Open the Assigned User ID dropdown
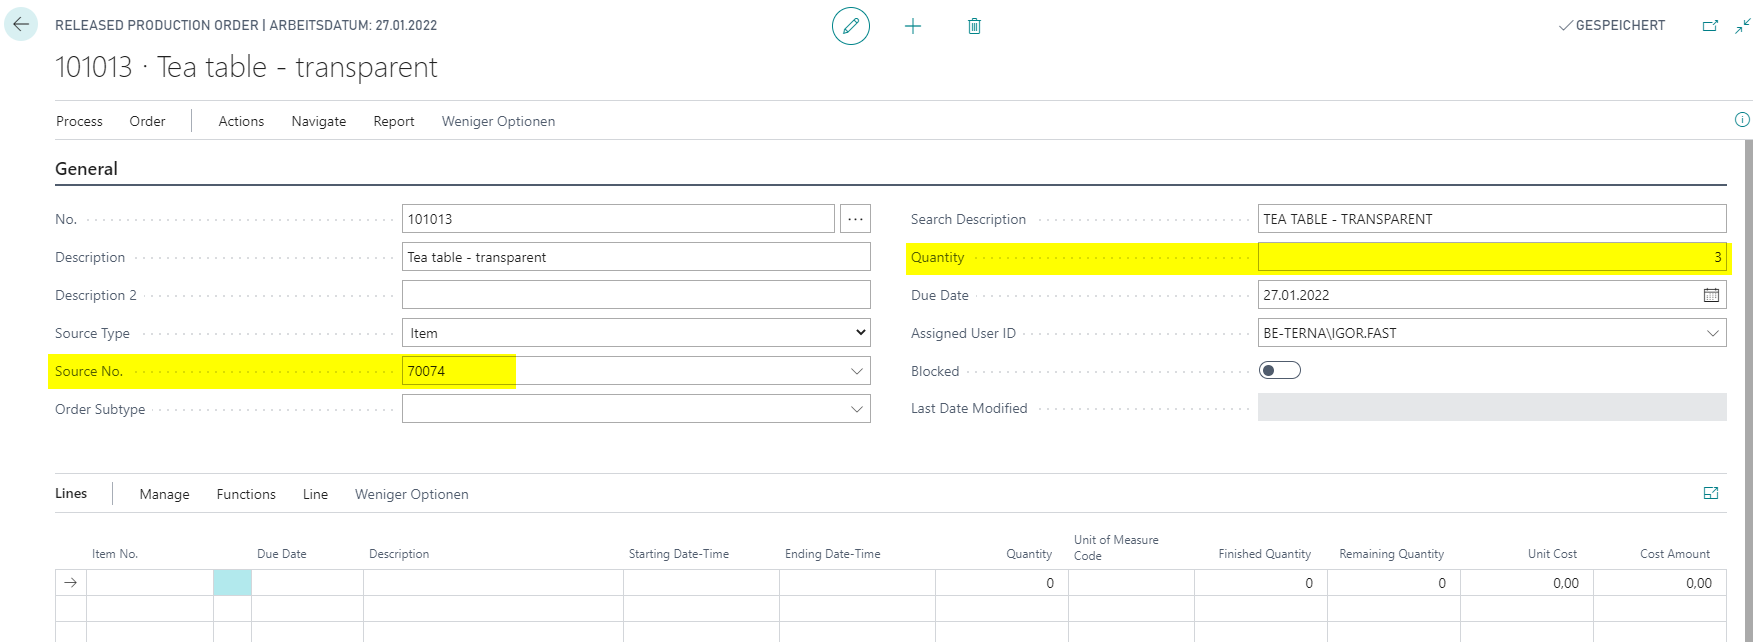The image size is (1753, 642). click(x=1713, y=333)
